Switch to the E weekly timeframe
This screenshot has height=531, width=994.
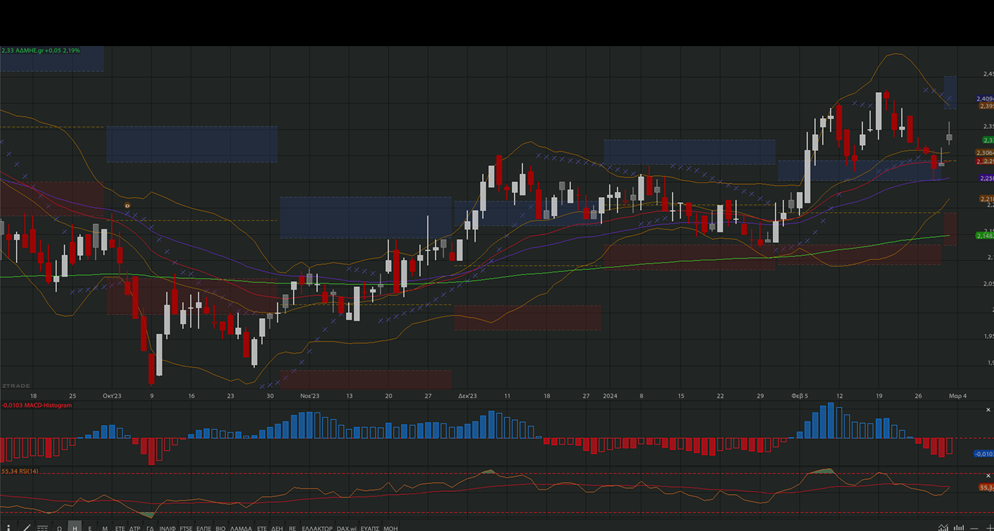tap(90, 528)
